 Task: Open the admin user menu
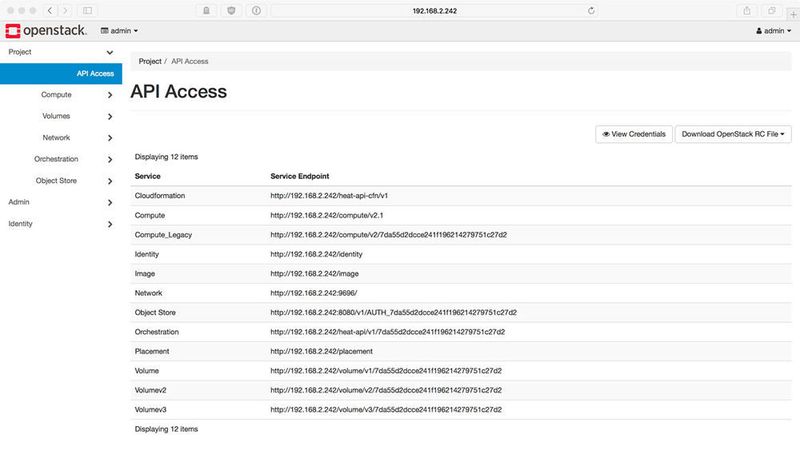(x=773, y=31)
